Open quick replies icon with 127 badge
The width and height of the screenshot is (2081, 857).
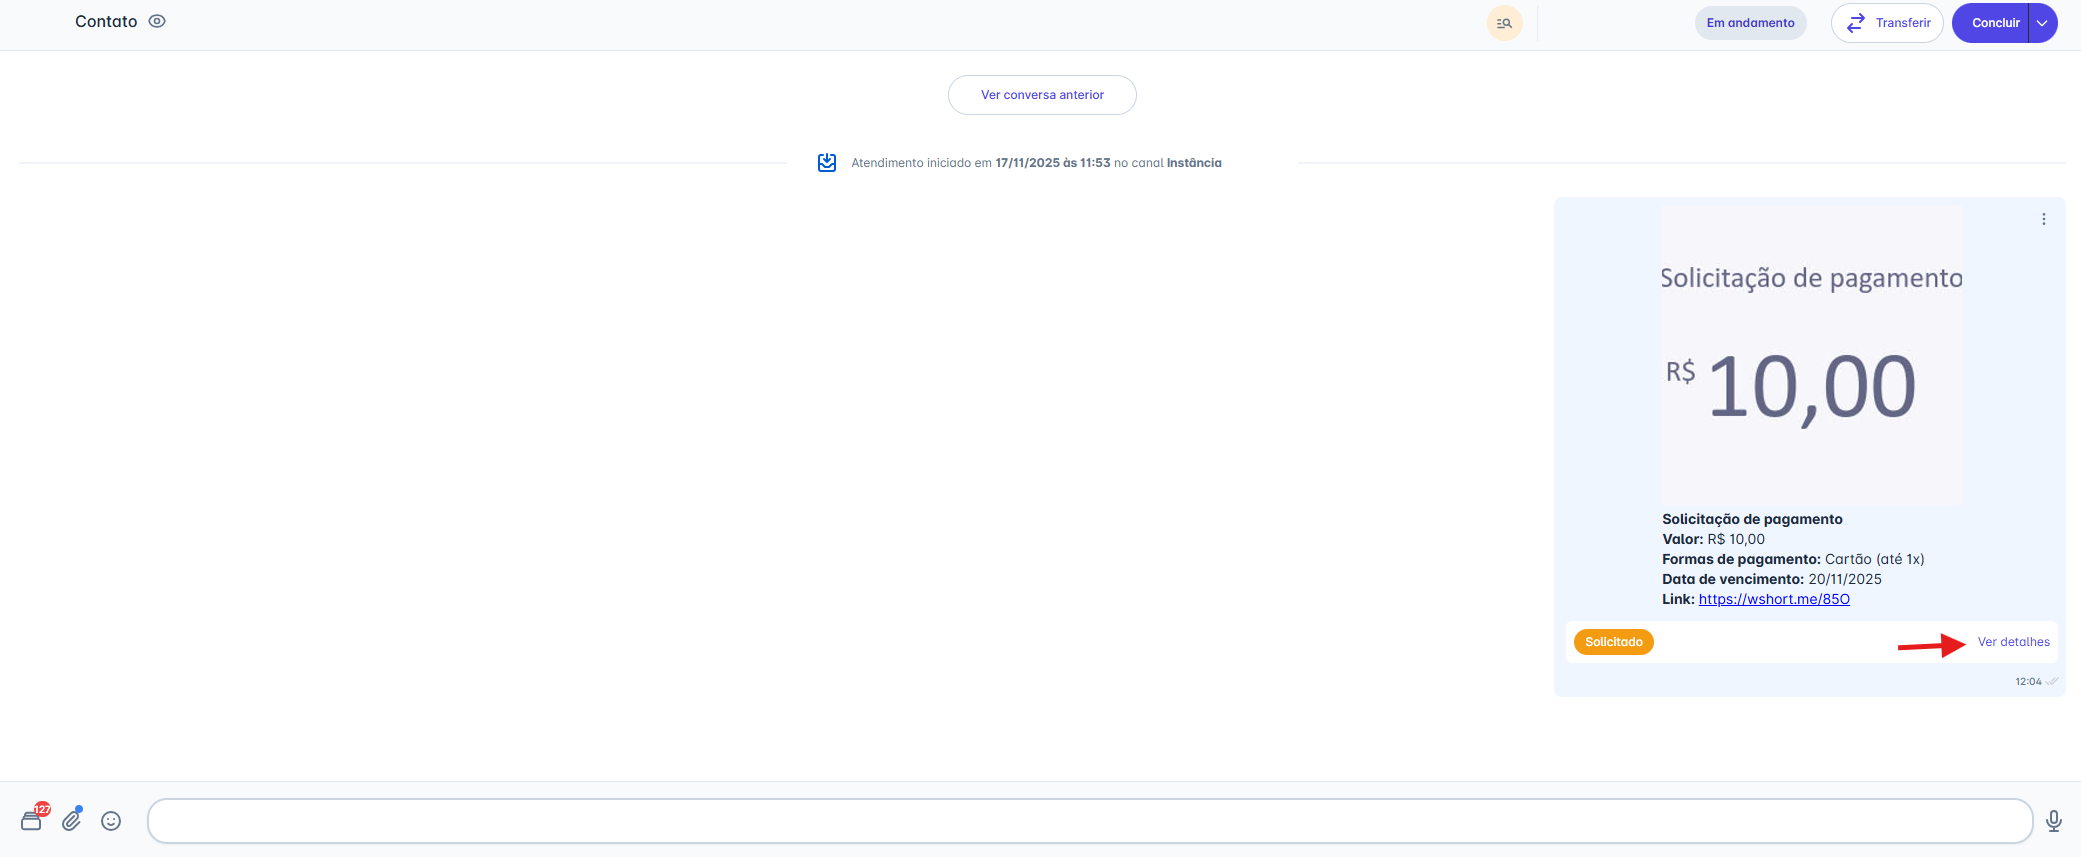point(32,820)
